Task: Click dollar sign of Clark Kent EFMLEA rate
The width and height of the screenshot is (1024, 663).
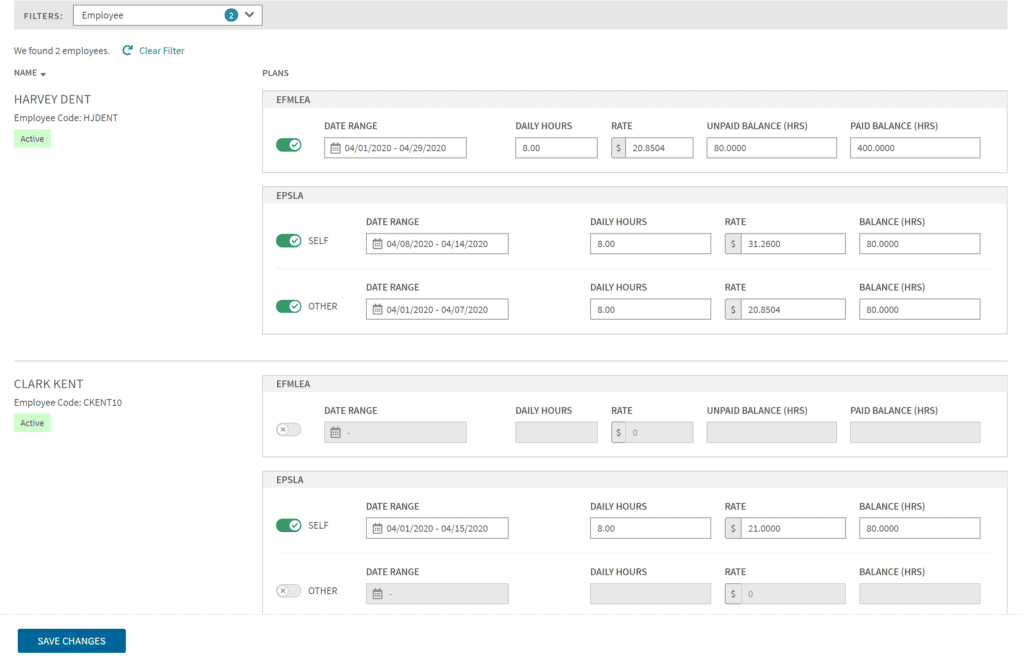Action: click(618, 432)
